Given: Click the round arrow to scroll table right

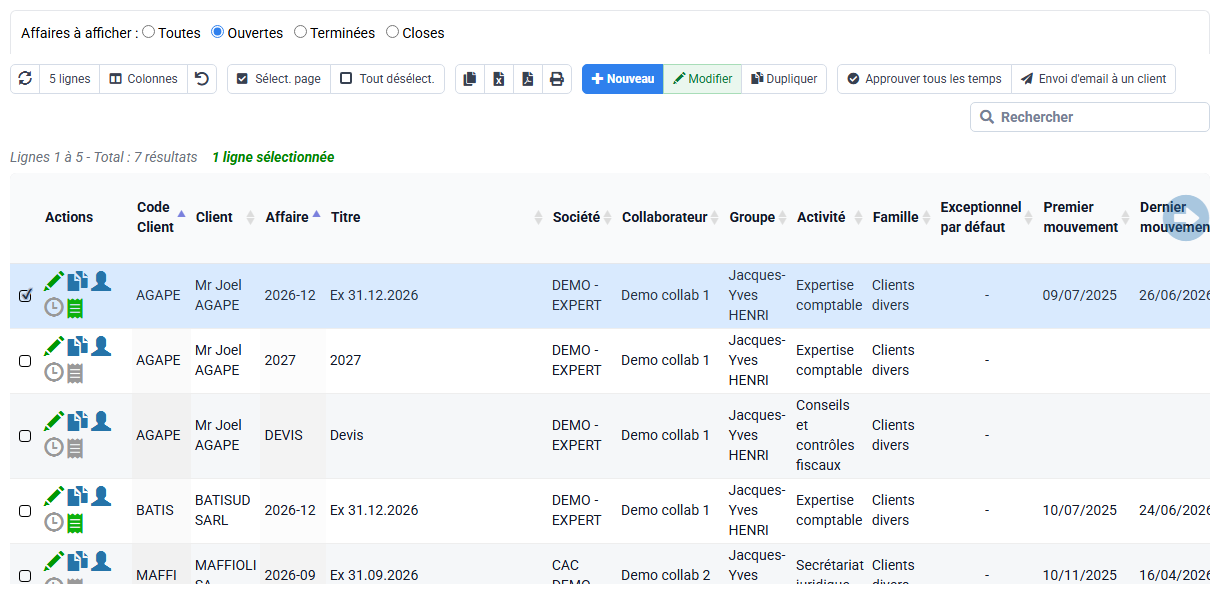Looking at the screenshot, I should (x=1186, y=217).
